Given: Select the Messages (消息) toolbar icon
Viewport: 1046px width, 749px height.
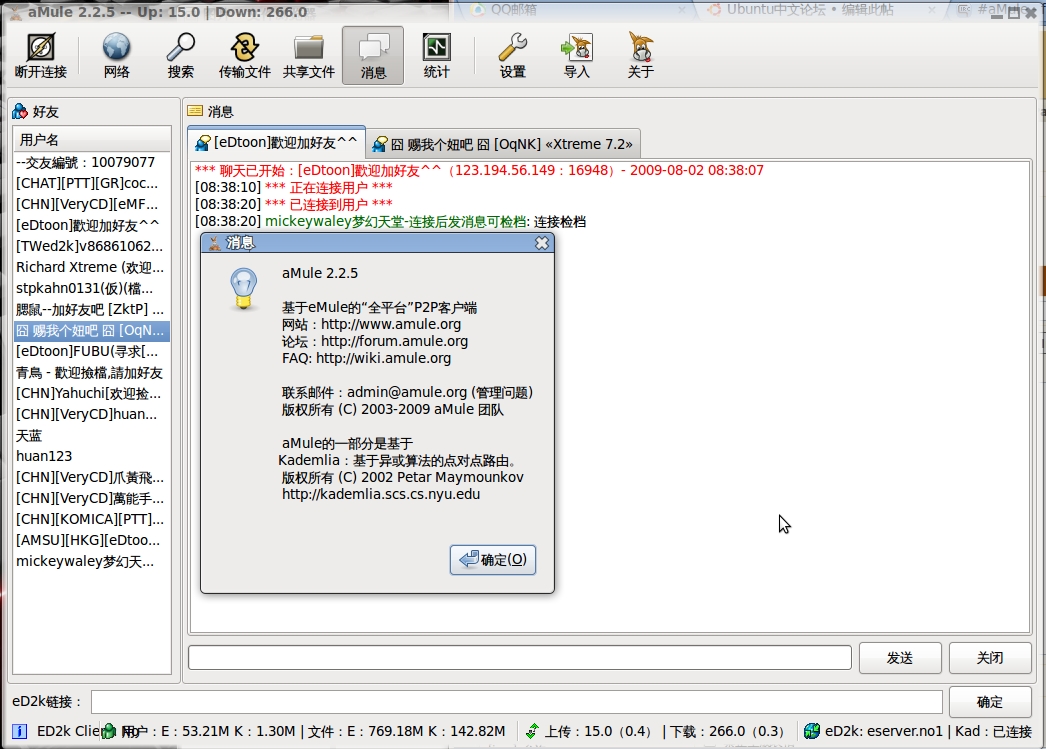Looking at the screenshot, I should point(373,55).
